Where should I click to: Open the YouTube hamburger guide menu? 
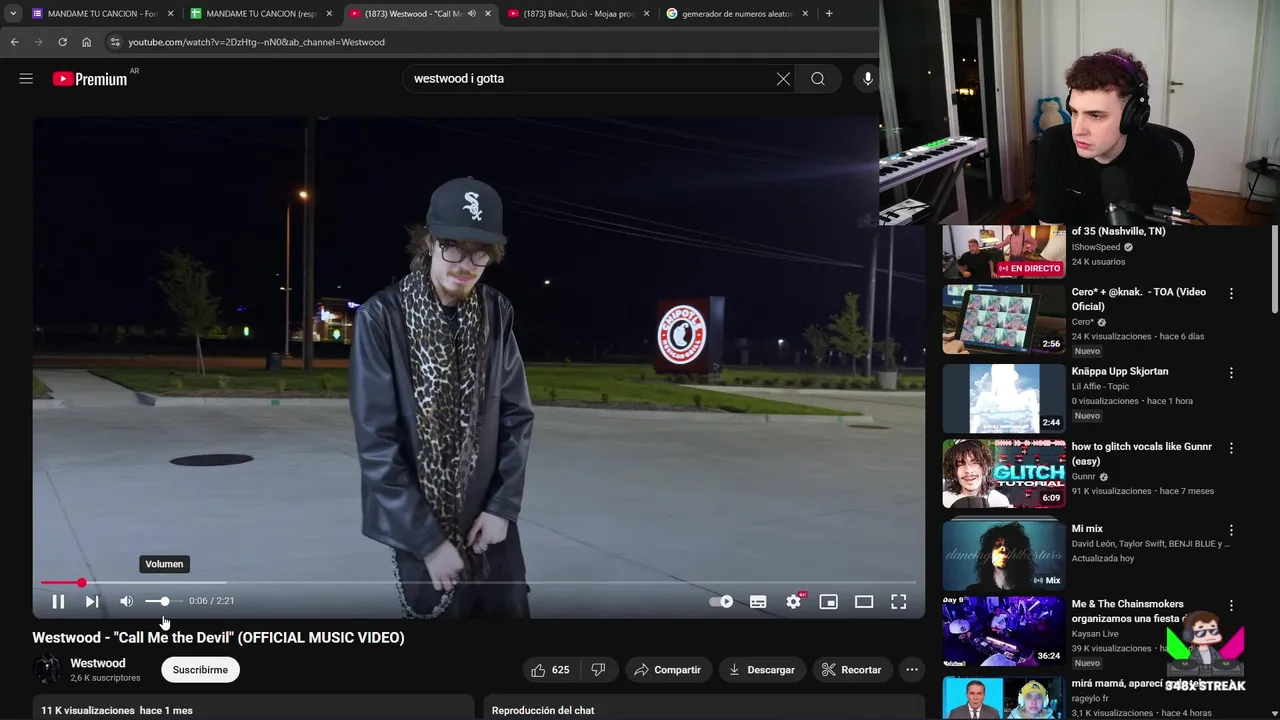26,78
